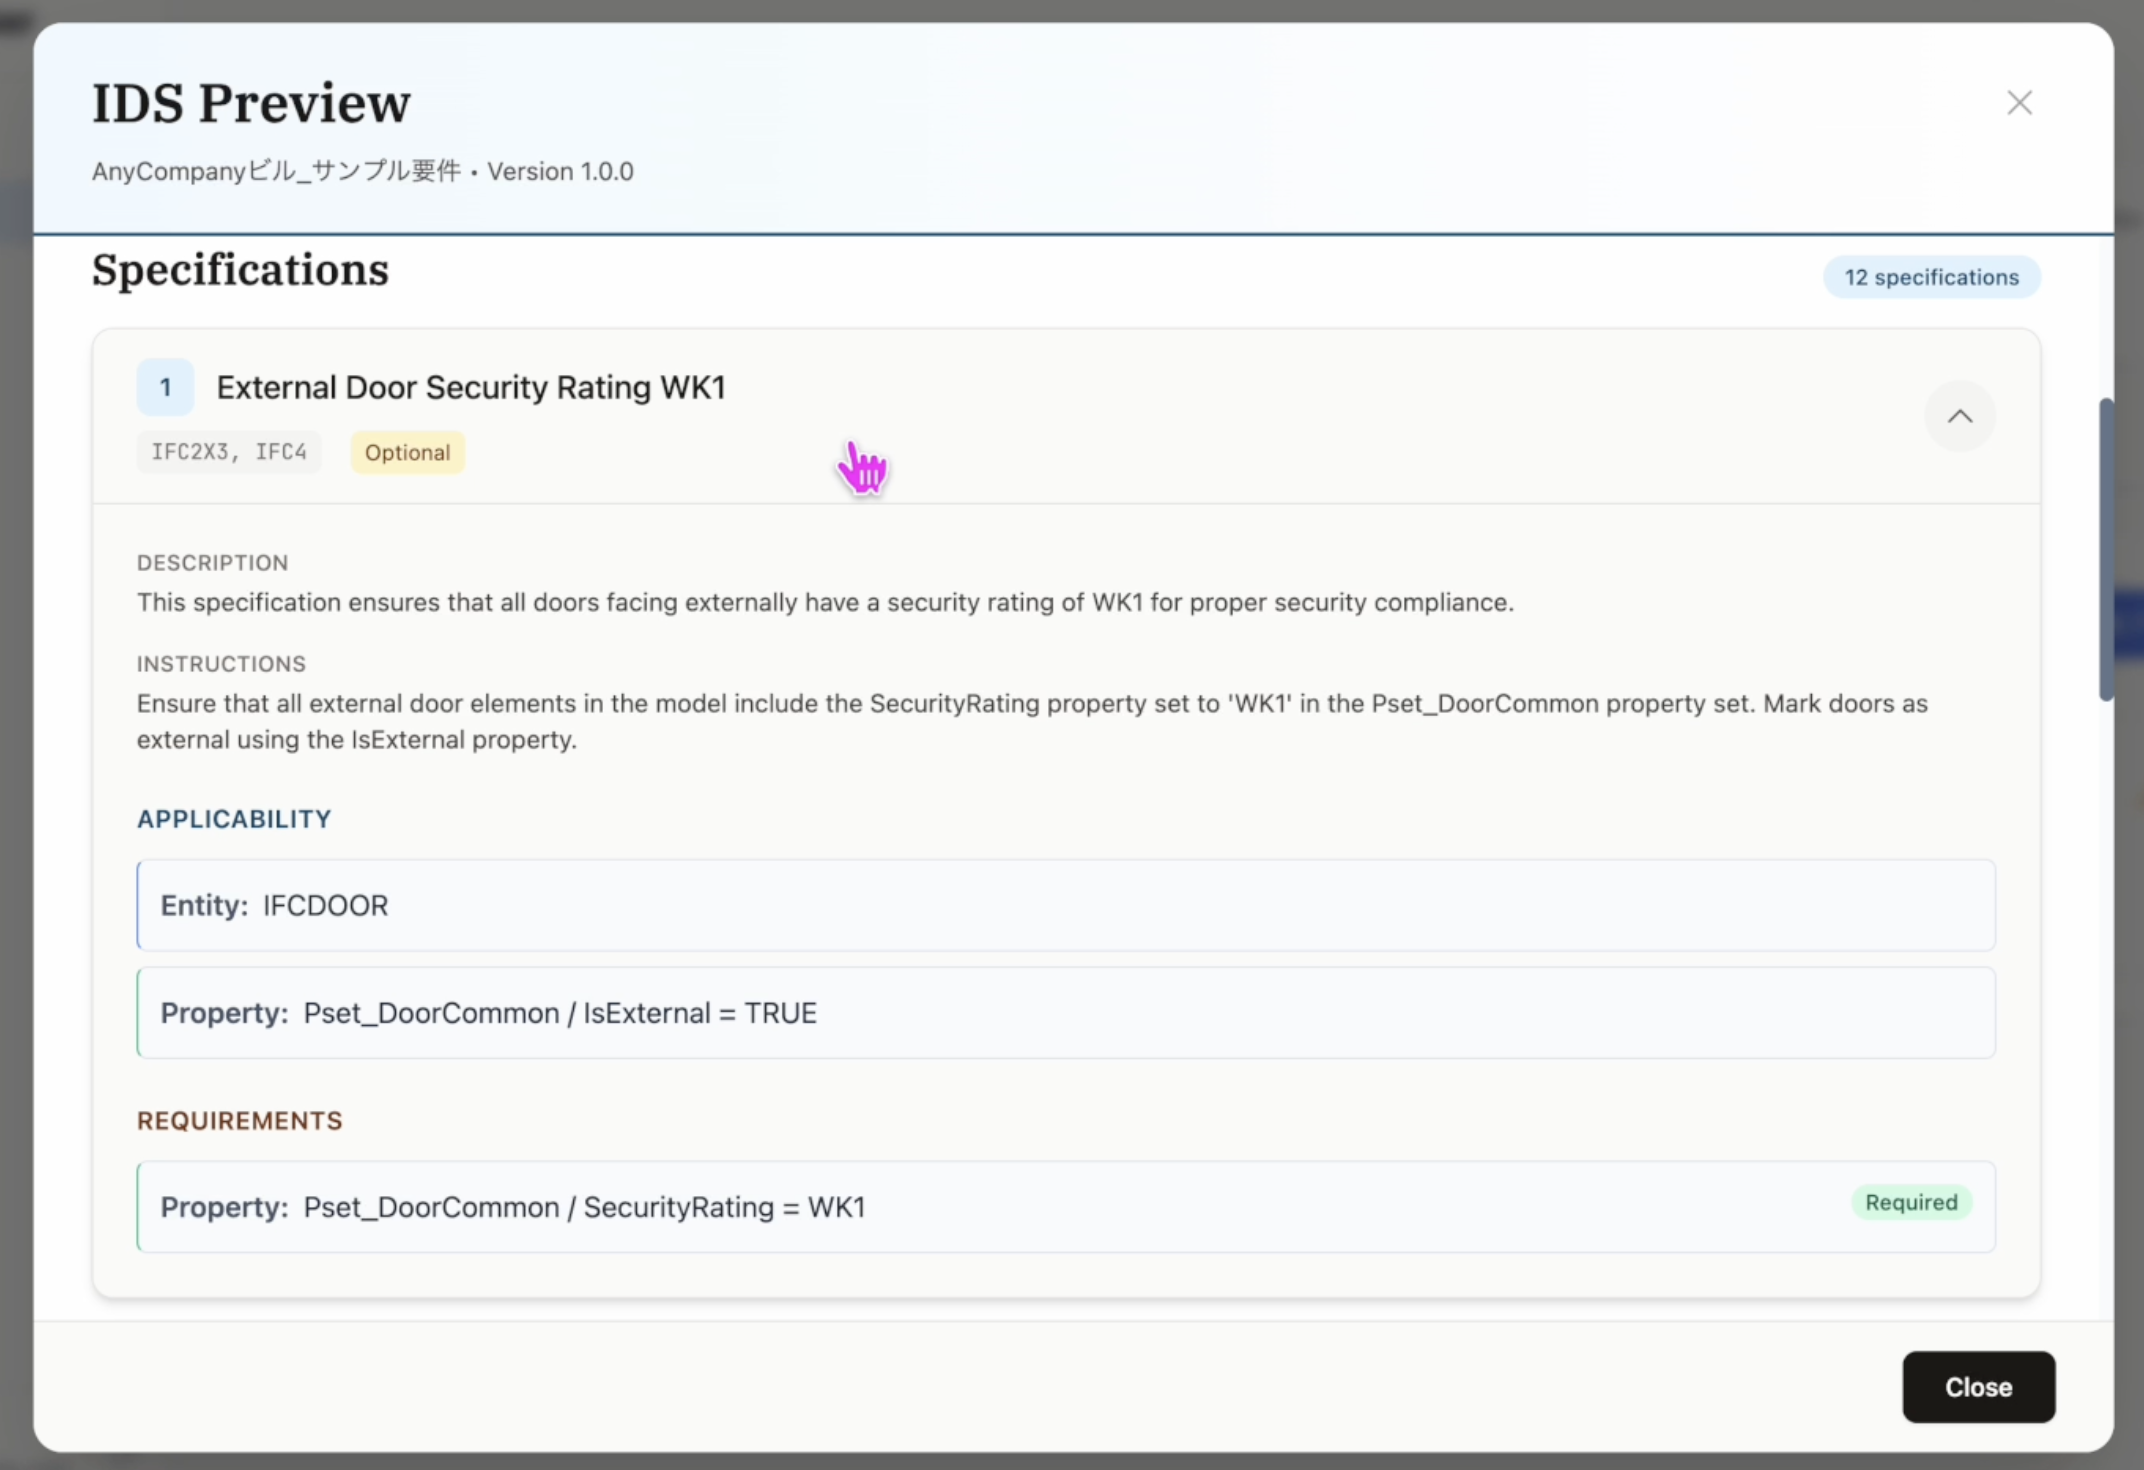Click the dialog's vertical scrollbar thumb
Viewport: 2144px width, 1470px height.
[x=2106, y=550]
